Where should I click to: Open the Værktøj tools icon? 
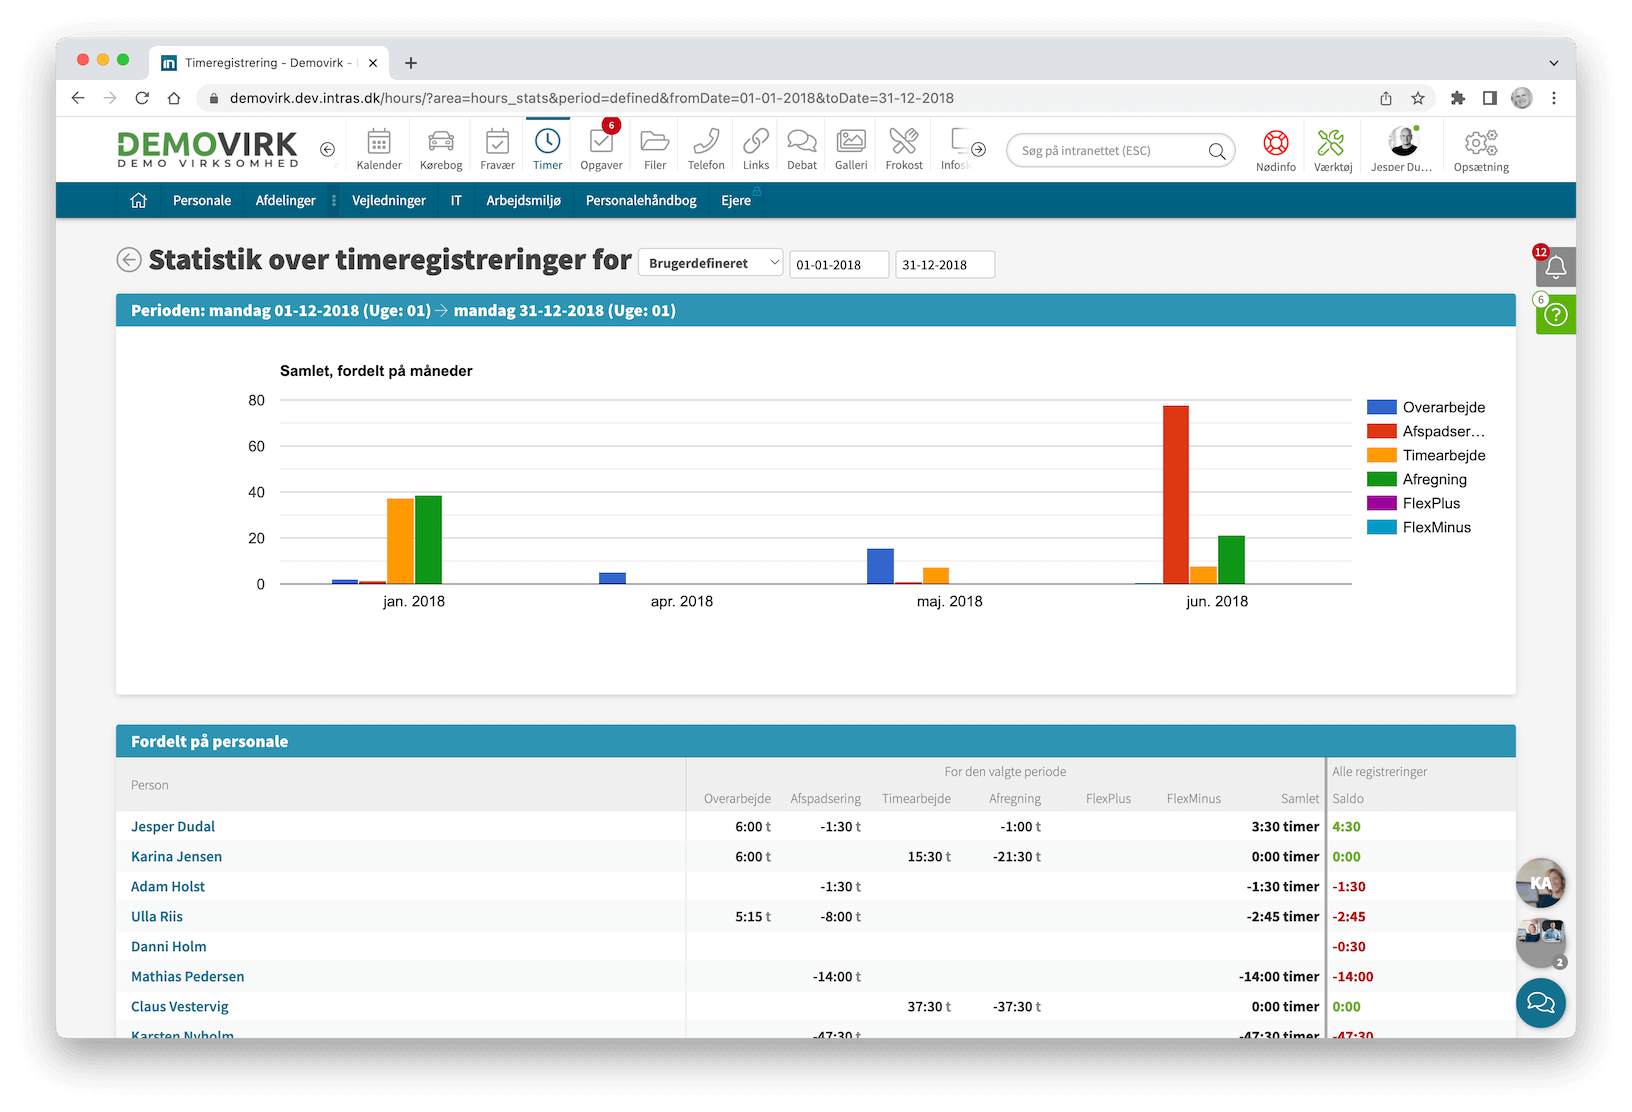click(x=1333, y=150)
